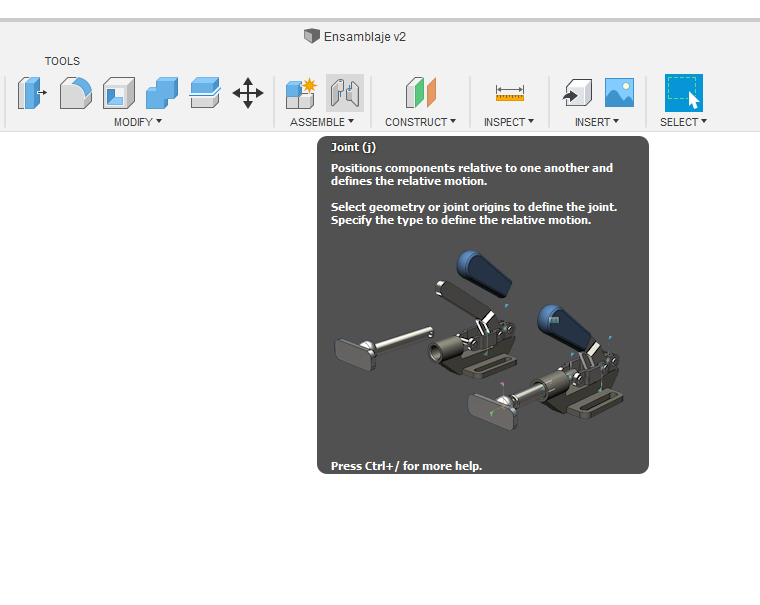Viewport: 760px width, 605px height.
Task: Open the SELECT dropdown
Action: click(683, 122)
